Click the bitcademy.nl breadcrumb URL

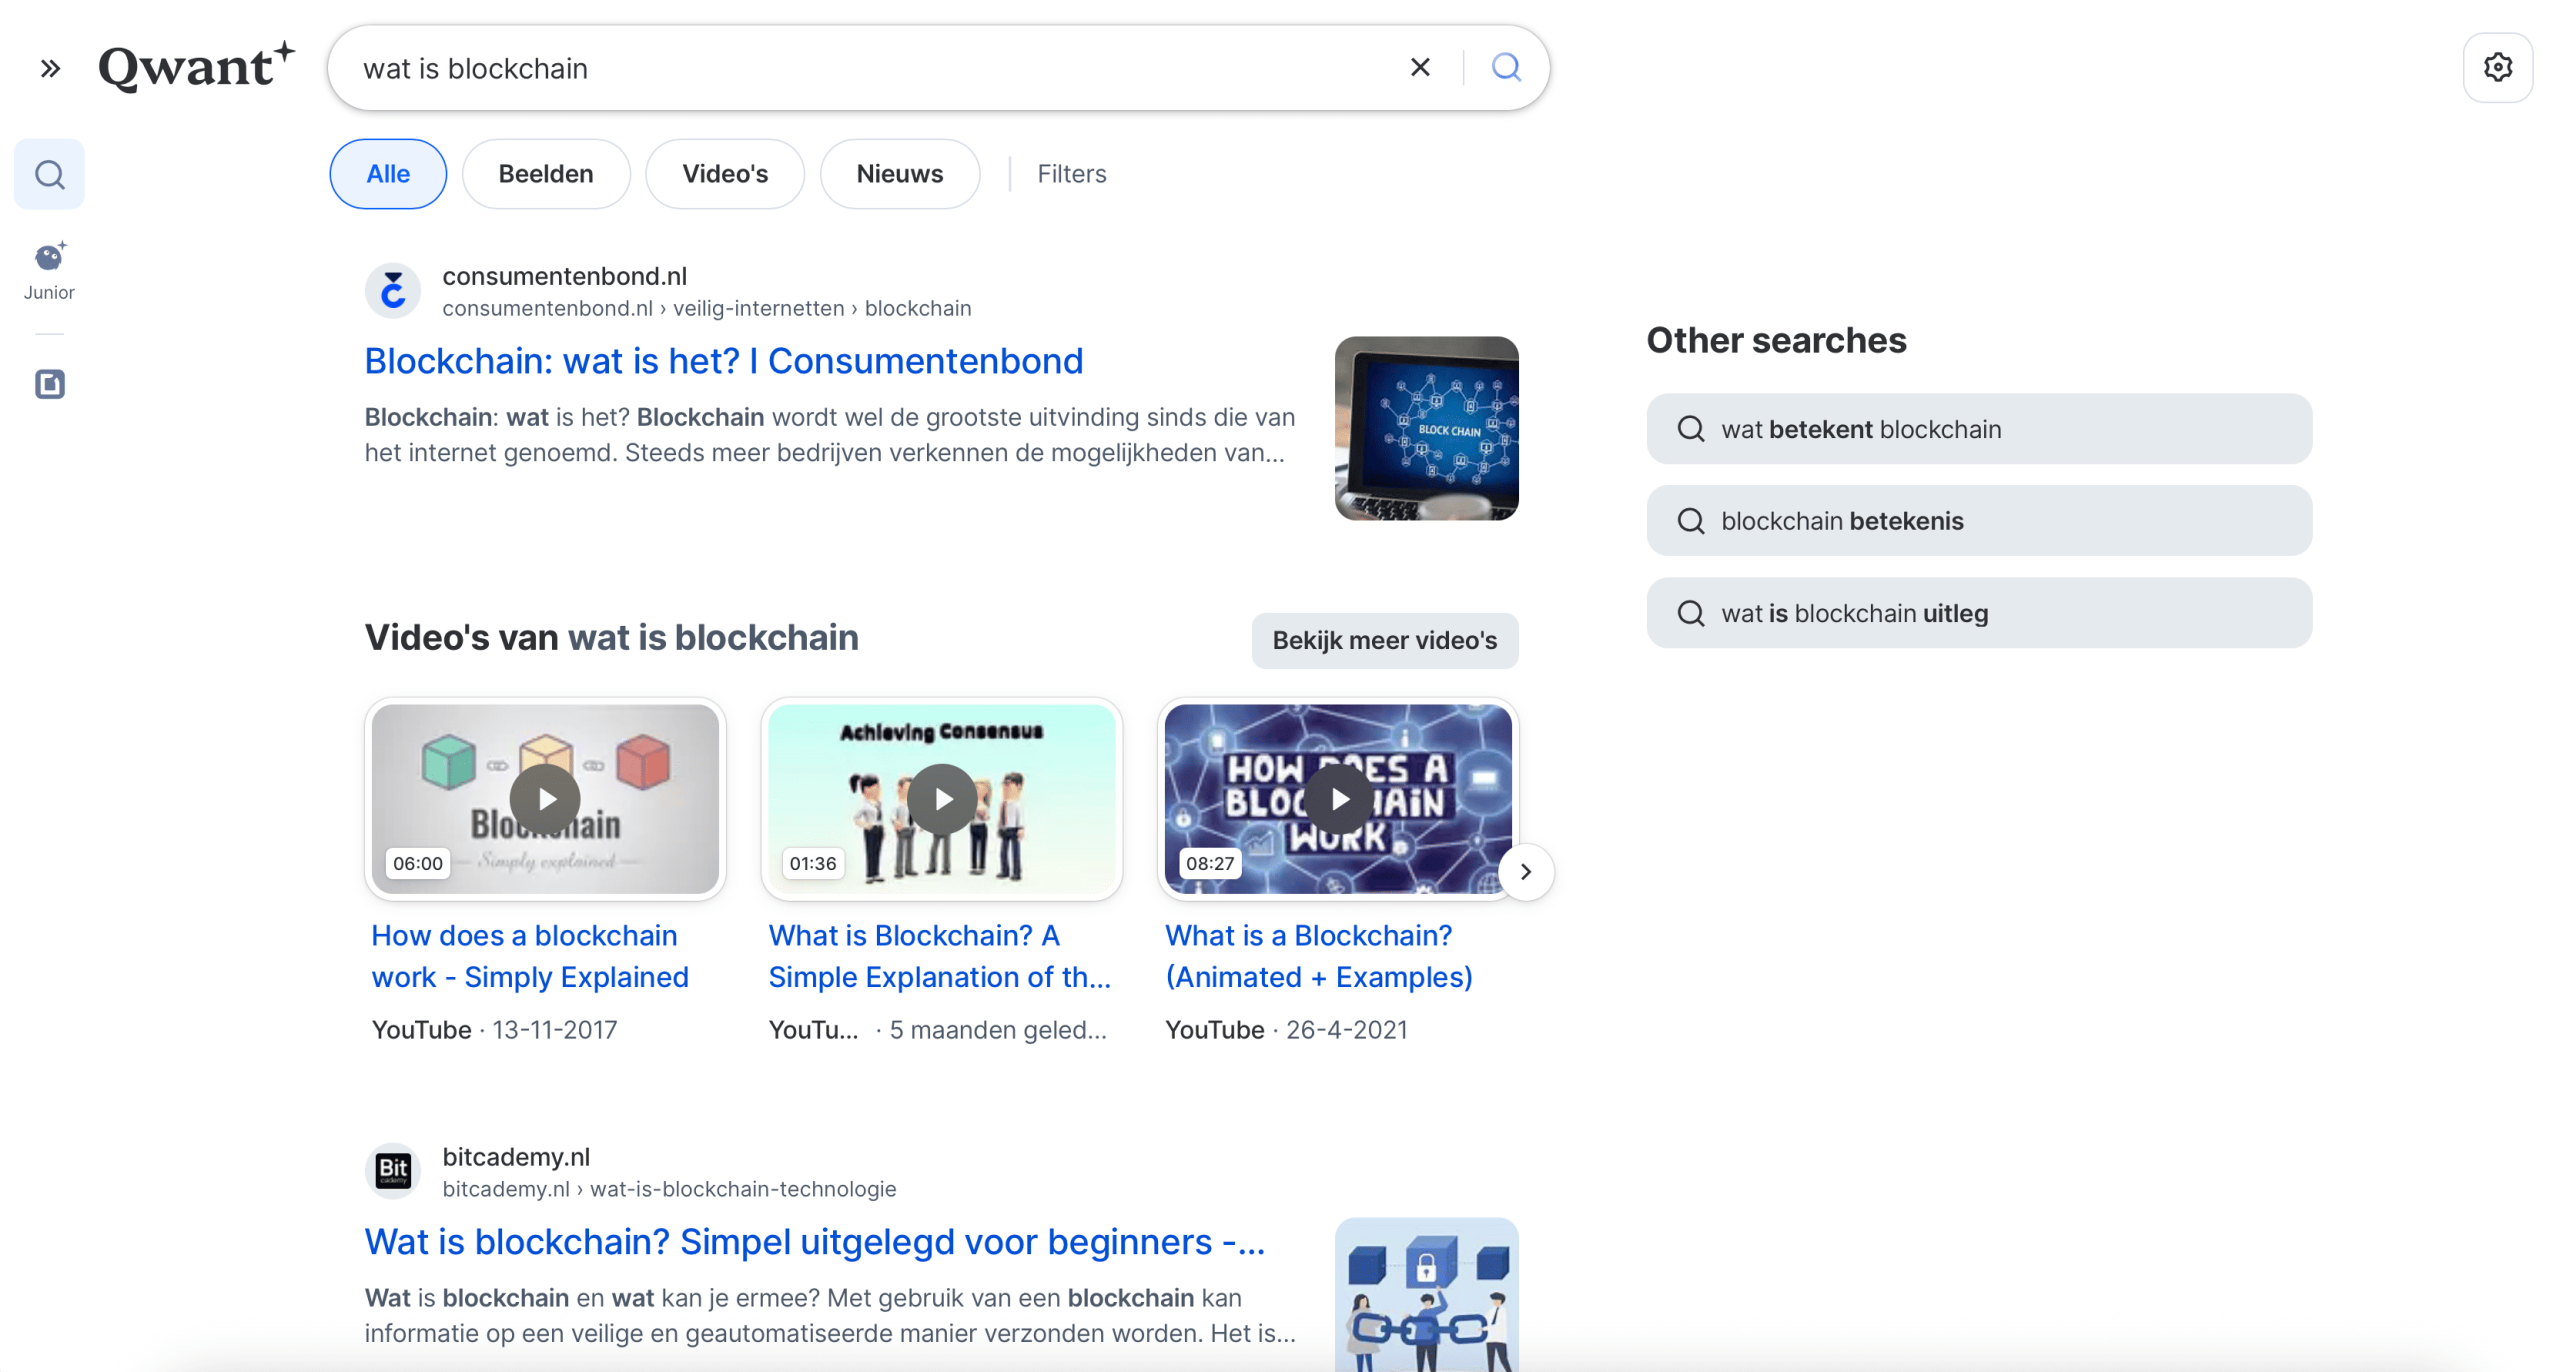[x=669, y=1189]
